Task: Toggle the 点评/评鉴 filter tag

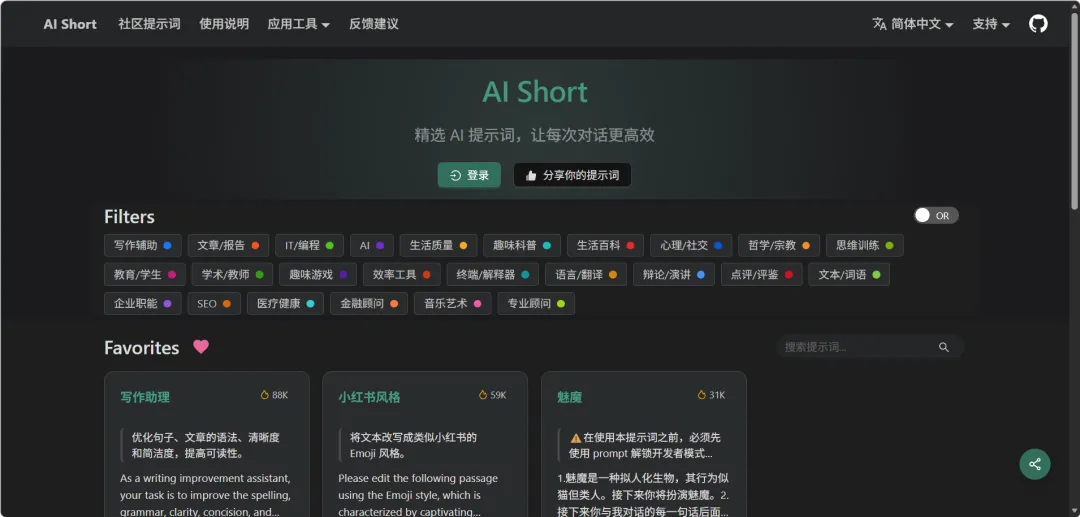Action: click(762, 275)
